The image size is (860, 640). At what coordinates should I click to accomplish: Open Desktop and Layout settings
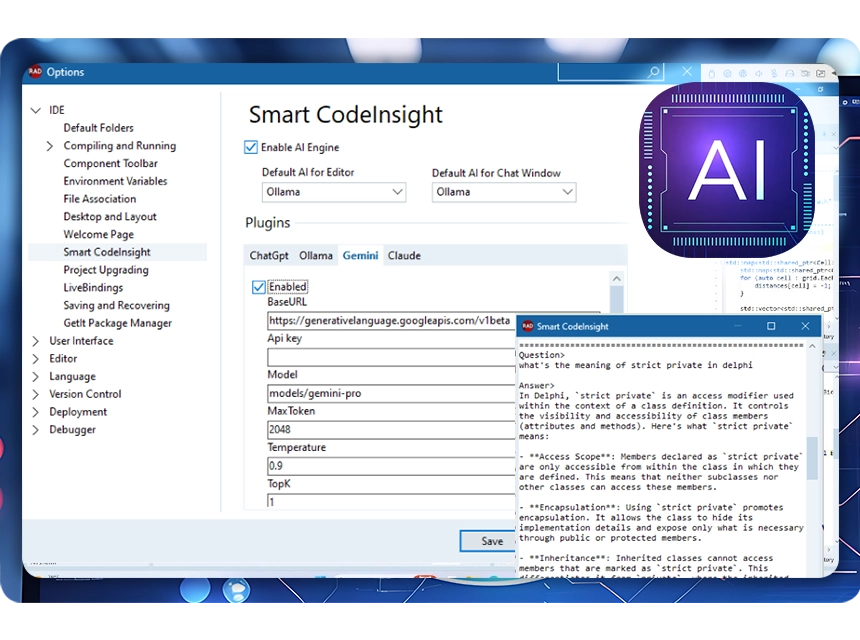[110, 217]
